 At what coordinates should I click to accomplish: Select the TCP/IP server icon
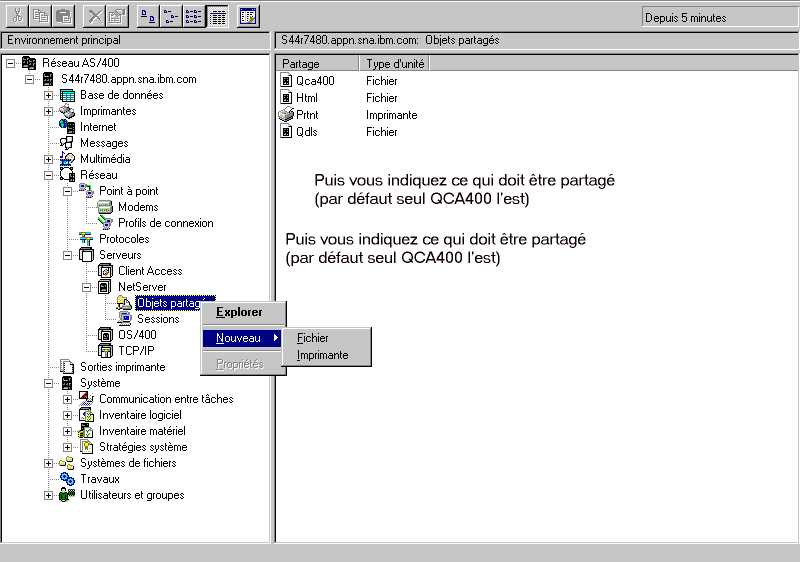point(105,351)
